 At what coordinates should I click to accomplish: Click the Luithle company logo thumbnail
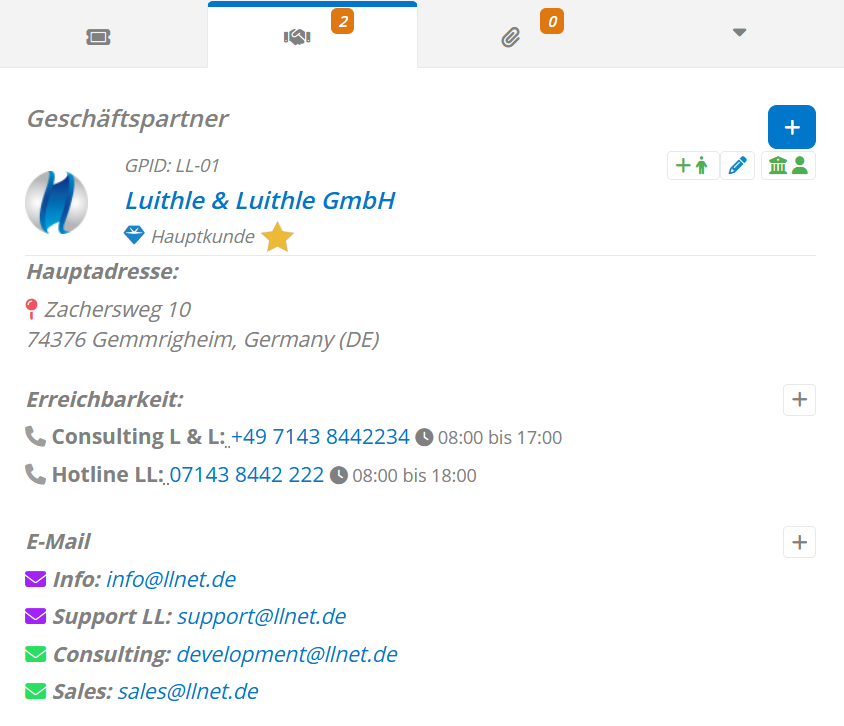pyautogui.click(x=56, y=201)
